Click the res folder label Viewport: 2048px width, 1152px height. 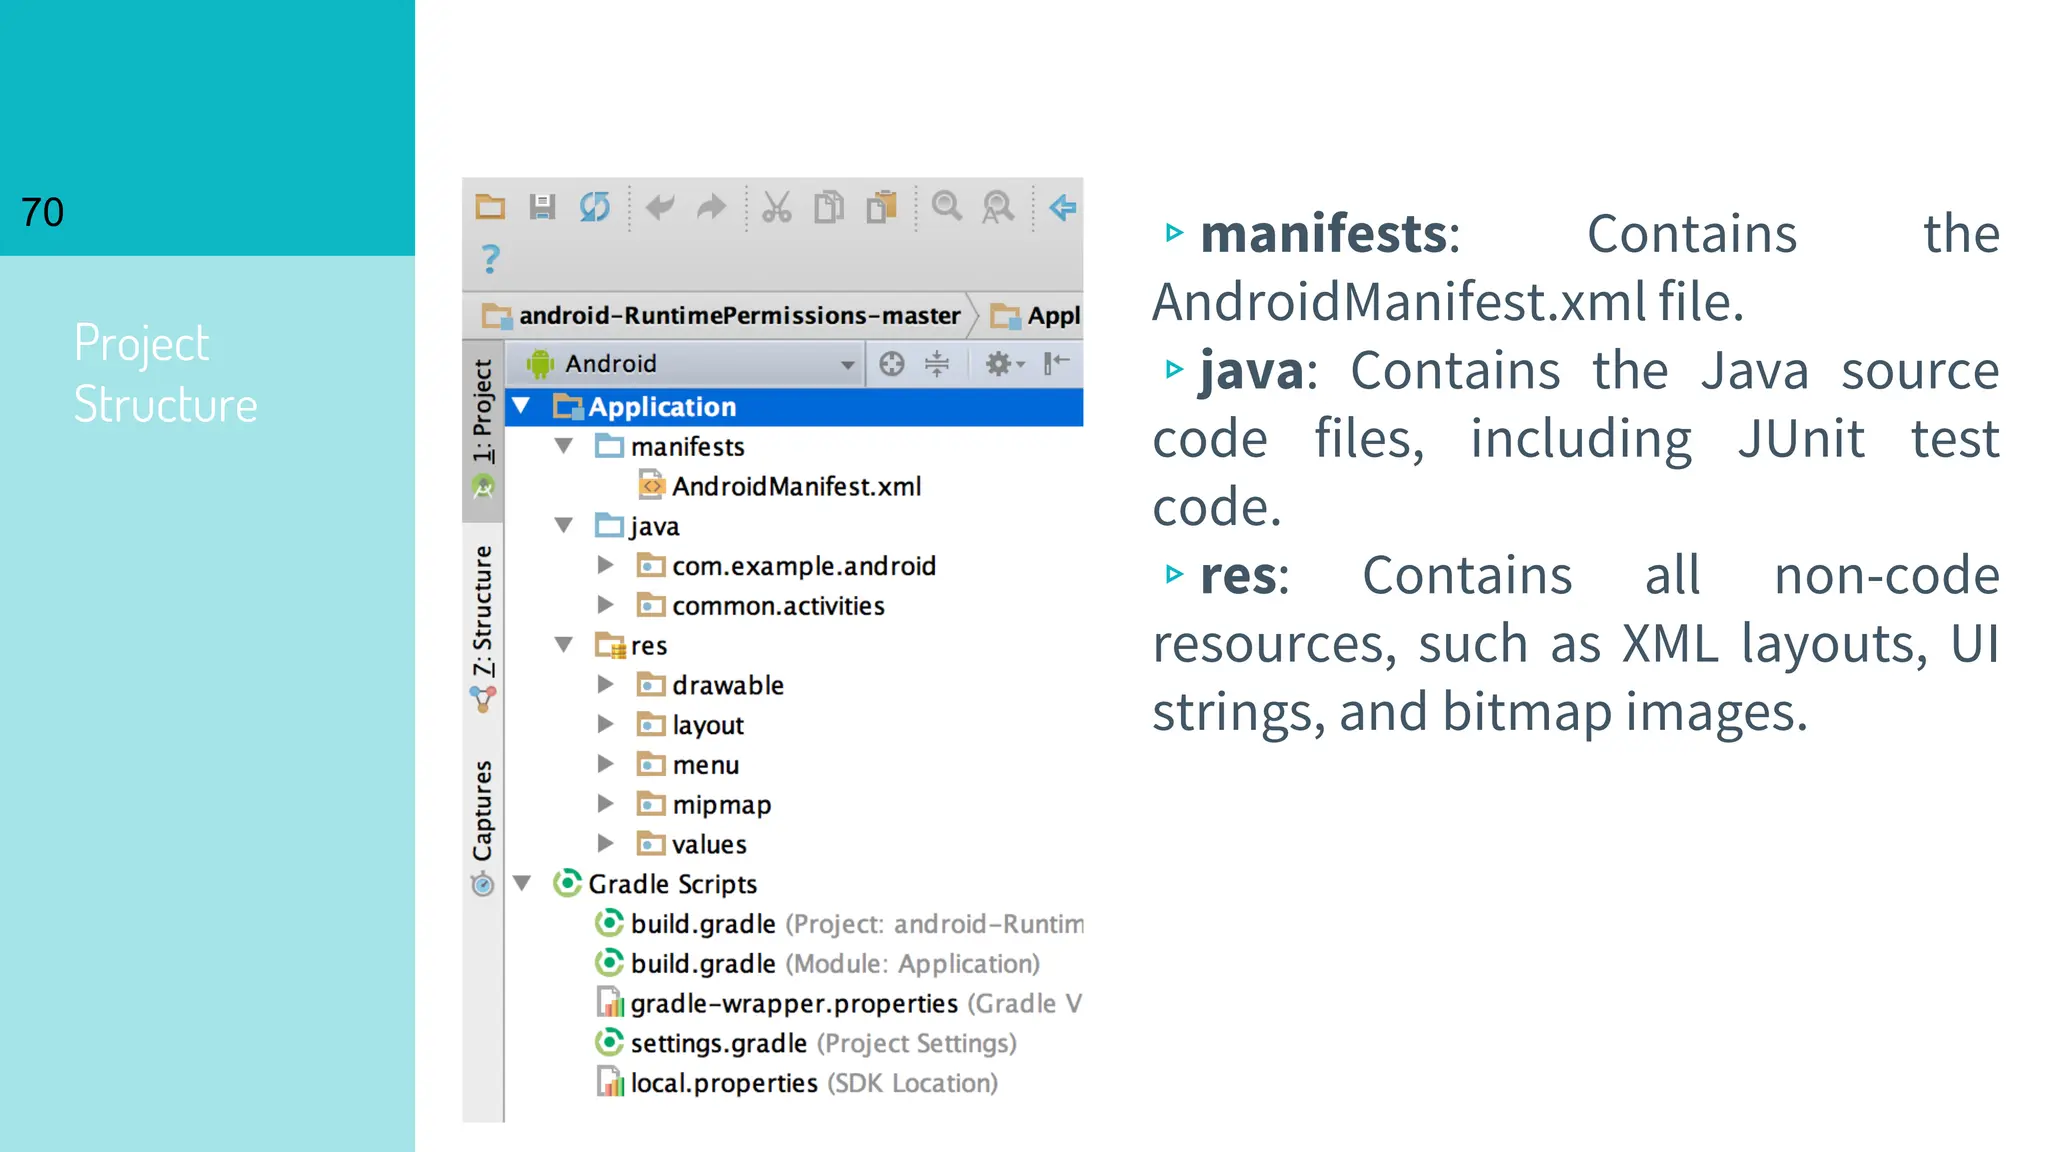(649, 646)
